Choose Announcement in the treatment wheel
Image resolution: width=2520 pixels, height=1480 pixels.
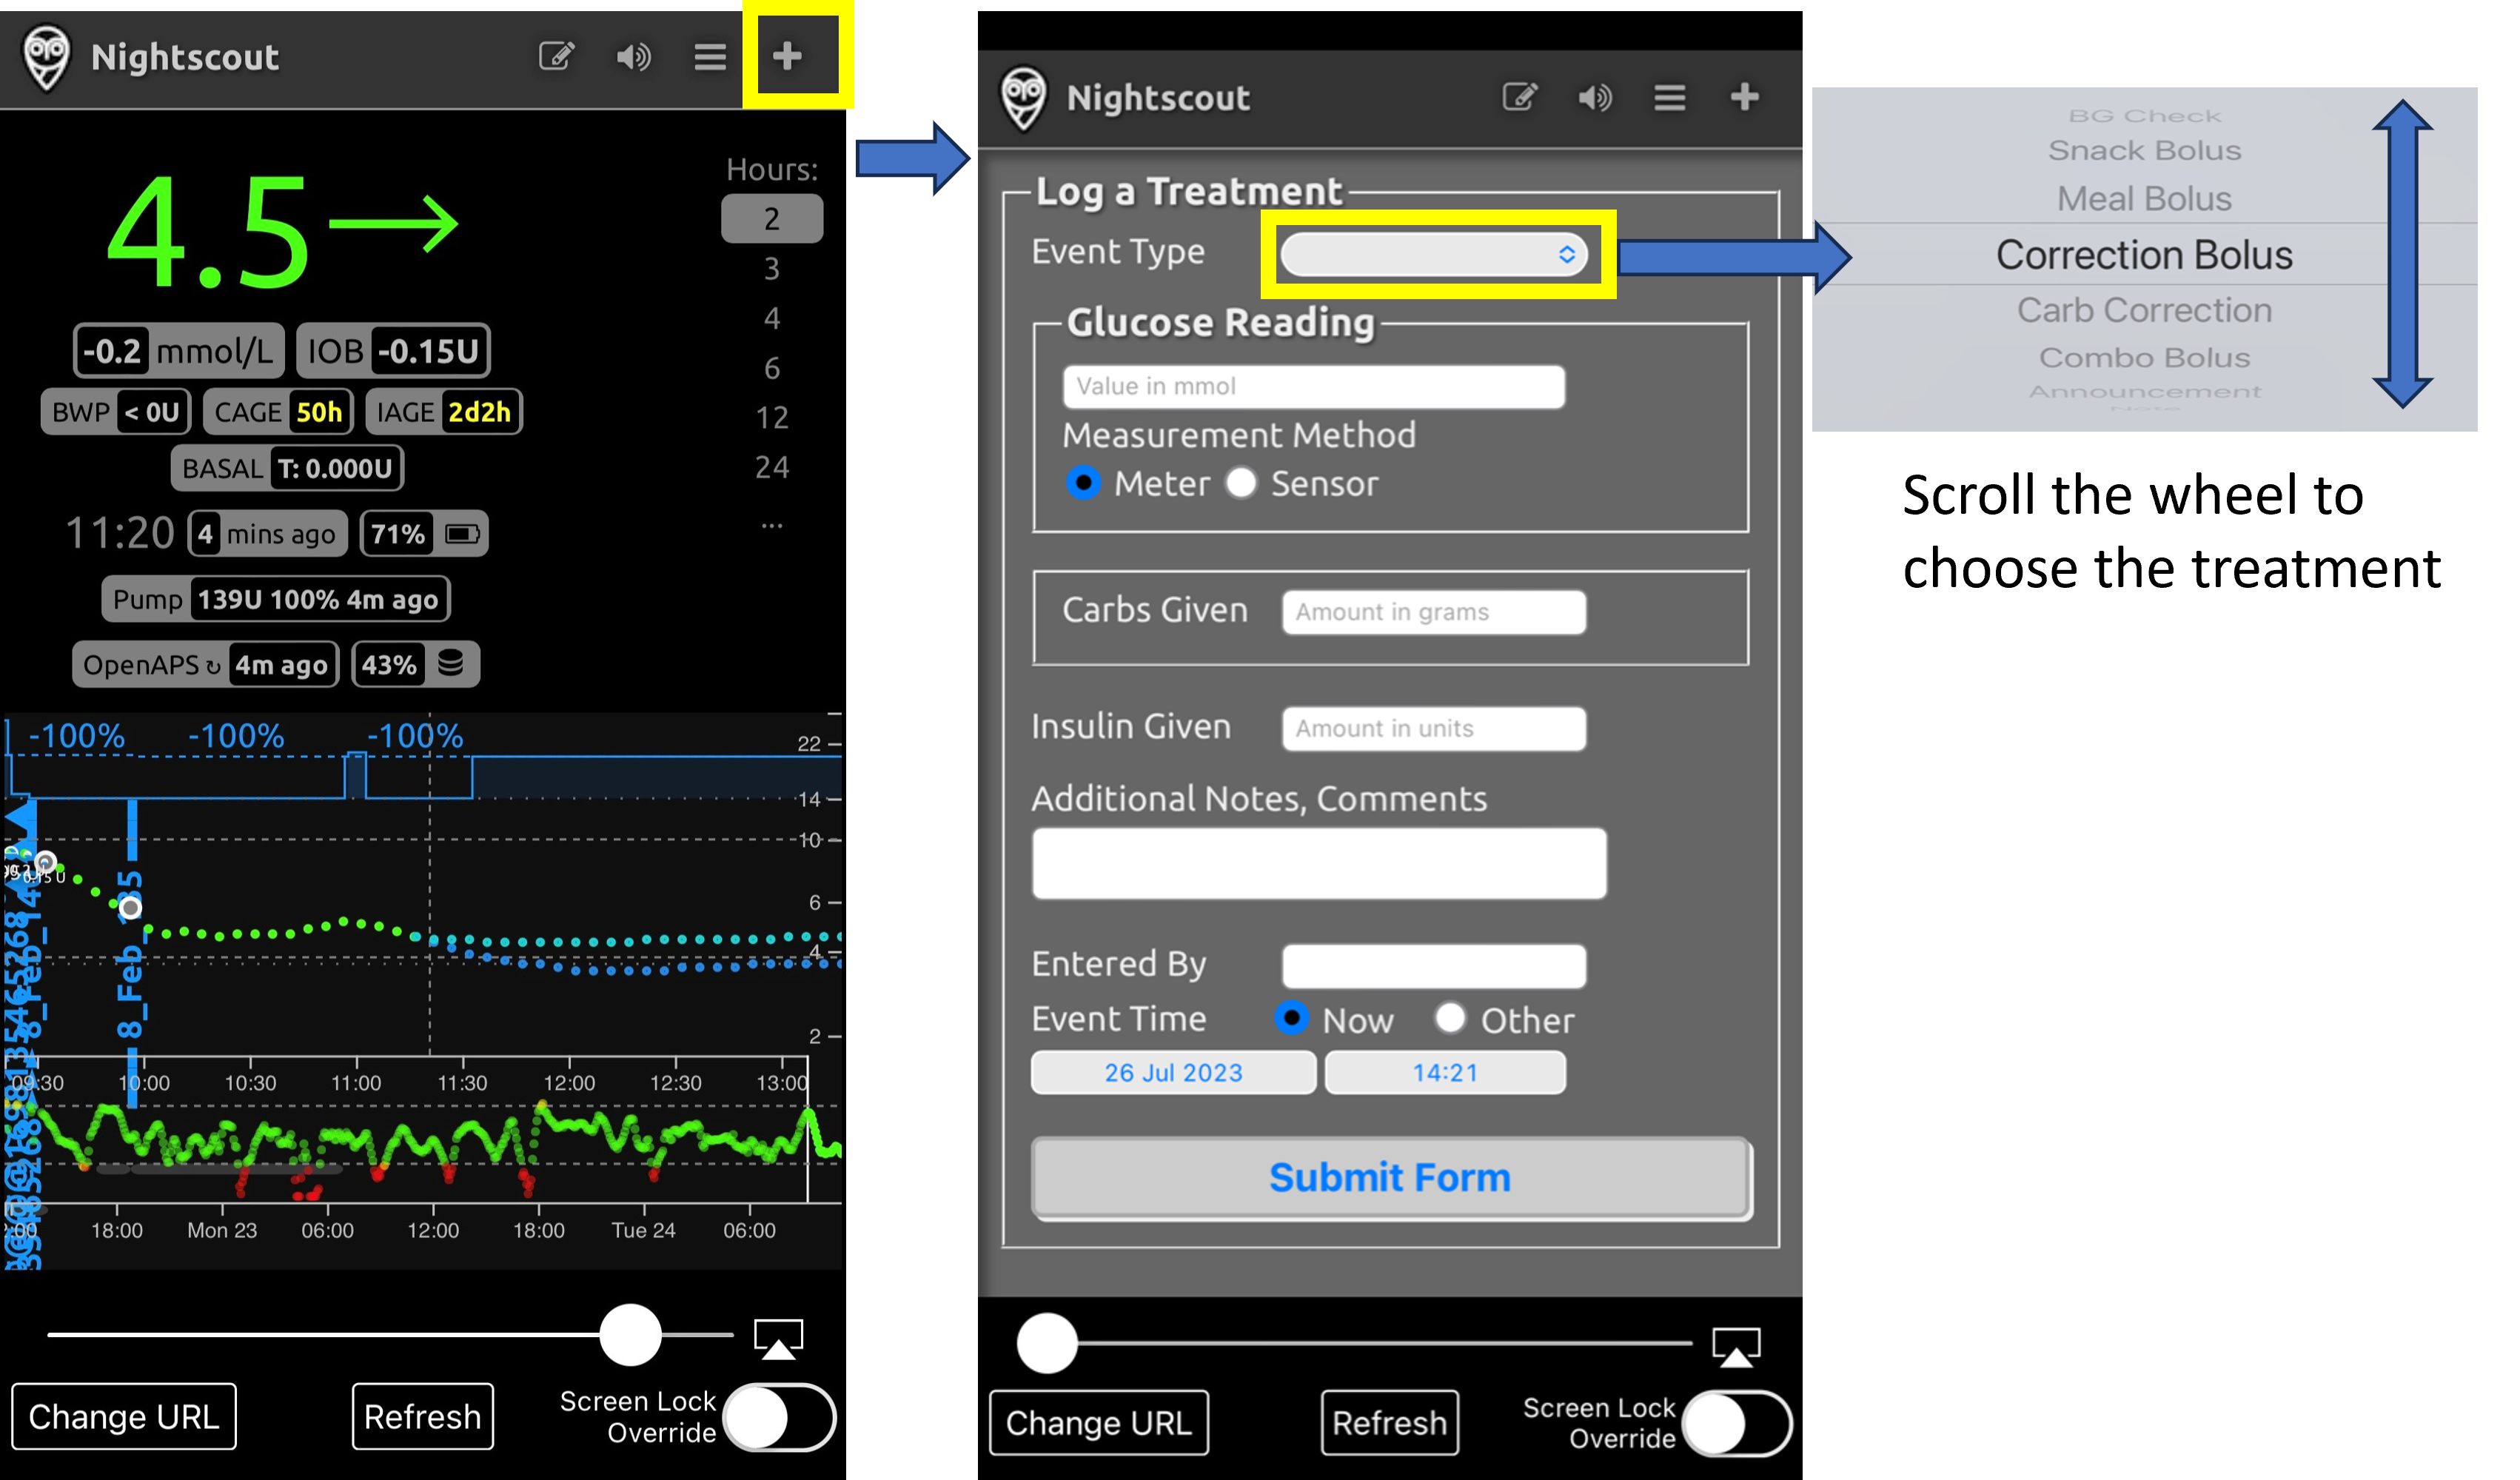coord(2144,391)
